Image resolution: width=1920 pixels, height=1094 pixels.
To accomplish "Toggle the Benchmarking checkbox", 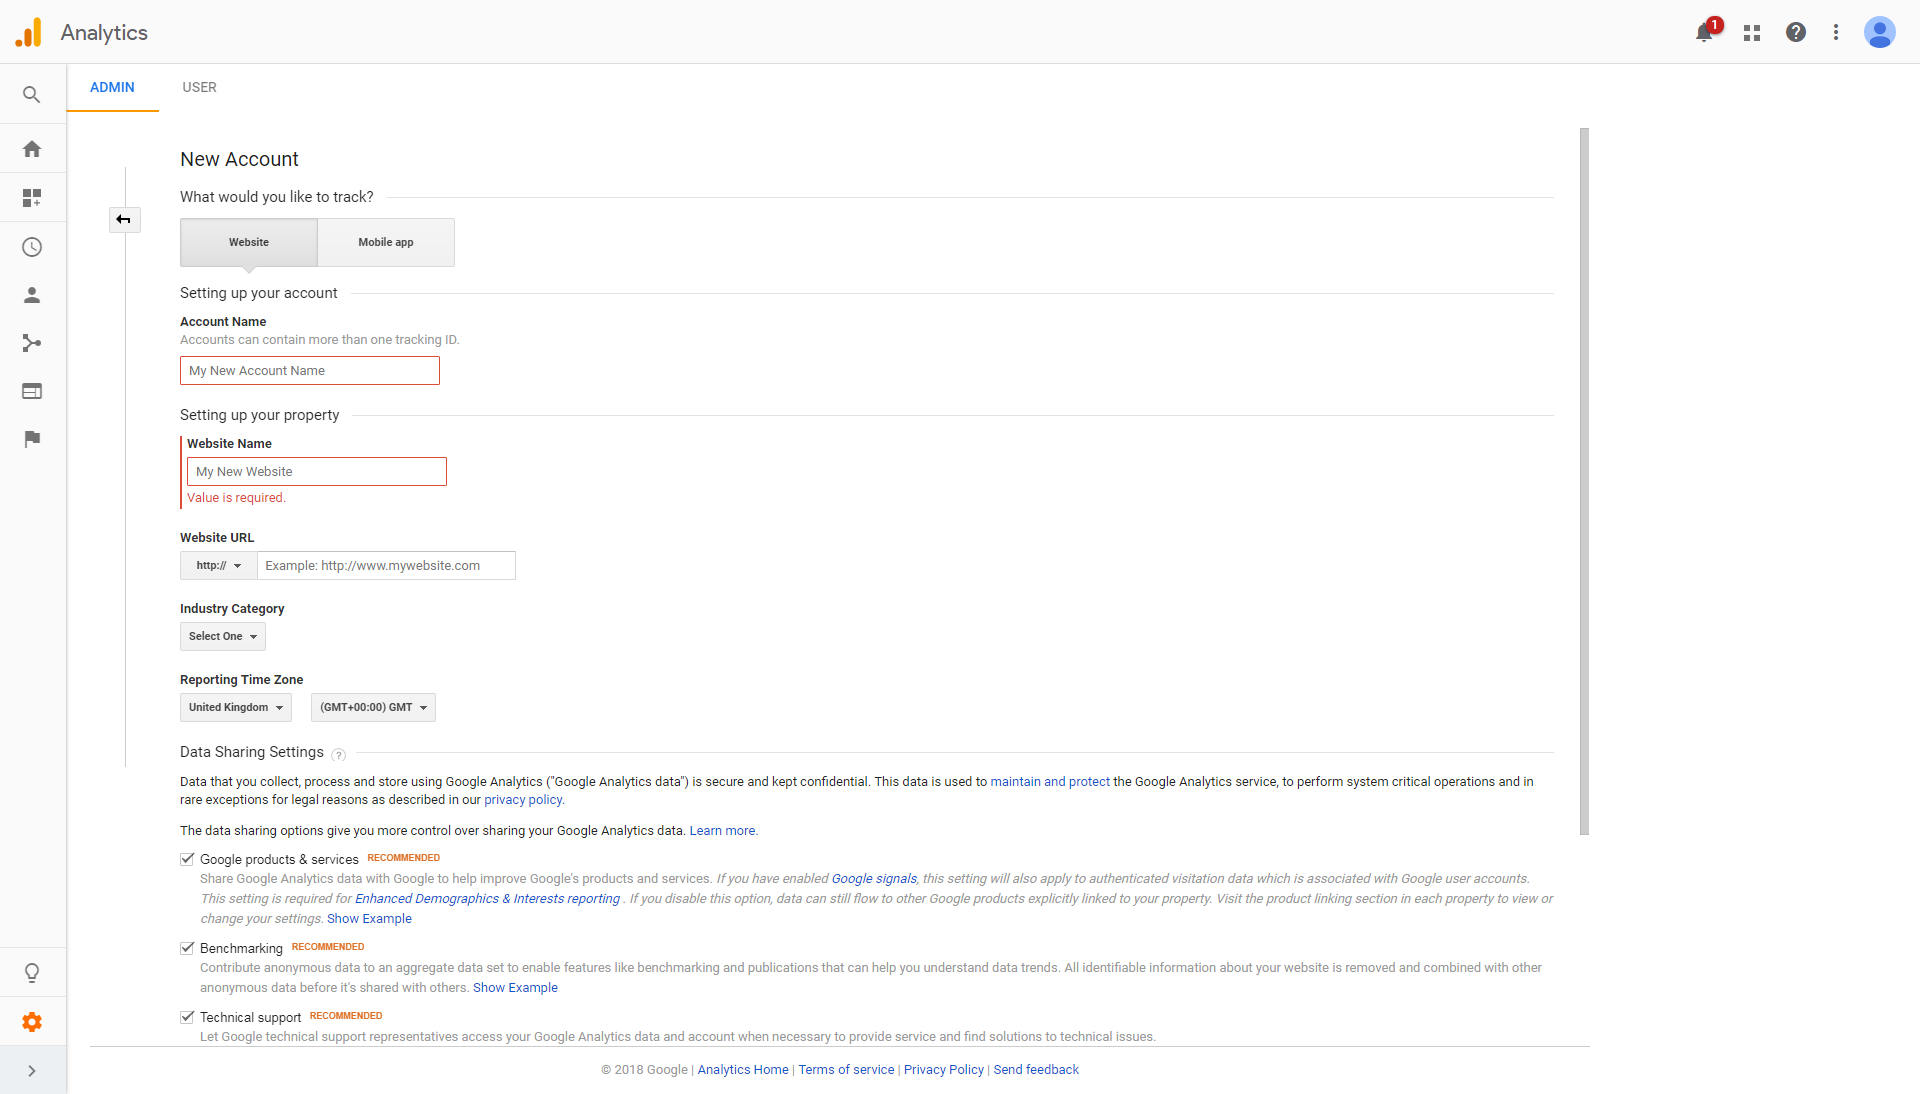I will click(187, 948).
